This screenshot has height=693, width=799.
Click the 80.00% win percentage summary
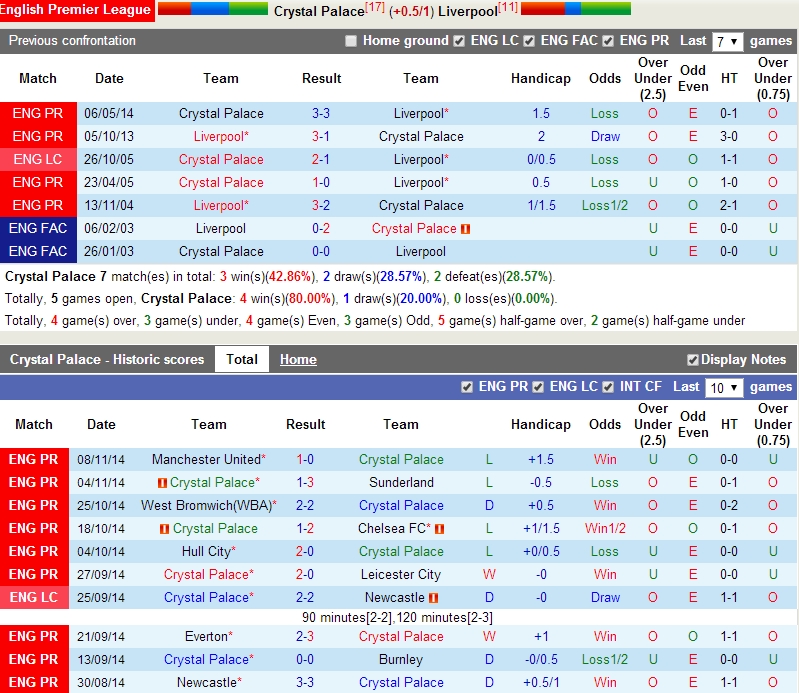tap(310, 298)
